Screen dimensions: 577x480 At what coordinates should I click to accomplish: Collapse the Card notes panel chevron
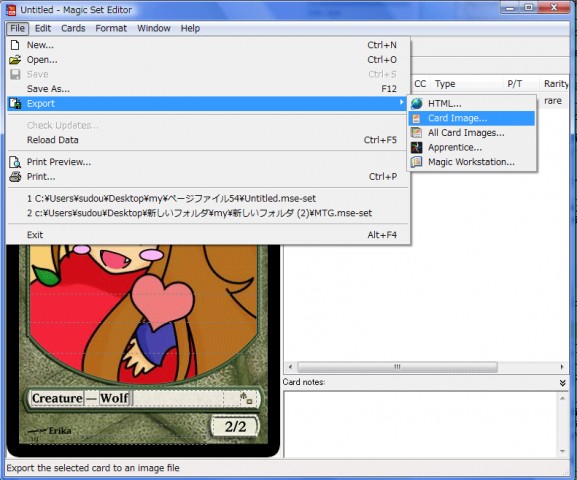point(562,383)
